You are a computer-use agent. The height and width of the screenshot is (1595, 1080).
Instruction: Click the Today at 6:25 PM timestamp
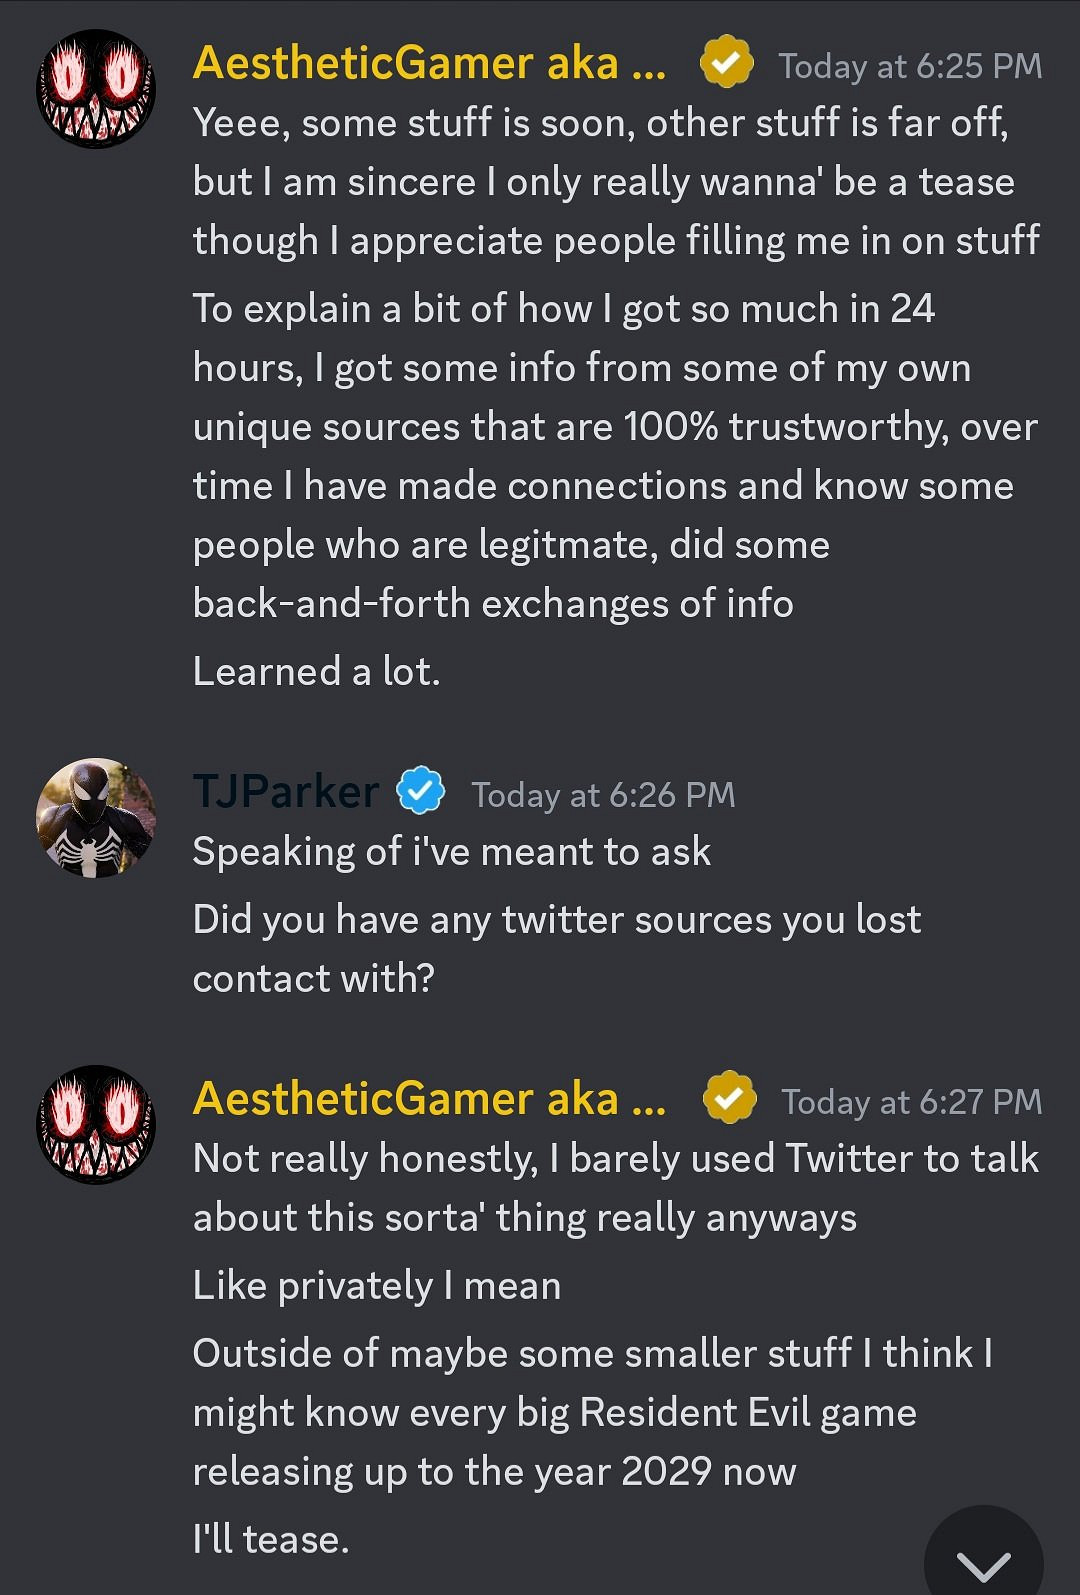[x=910, y=66]
